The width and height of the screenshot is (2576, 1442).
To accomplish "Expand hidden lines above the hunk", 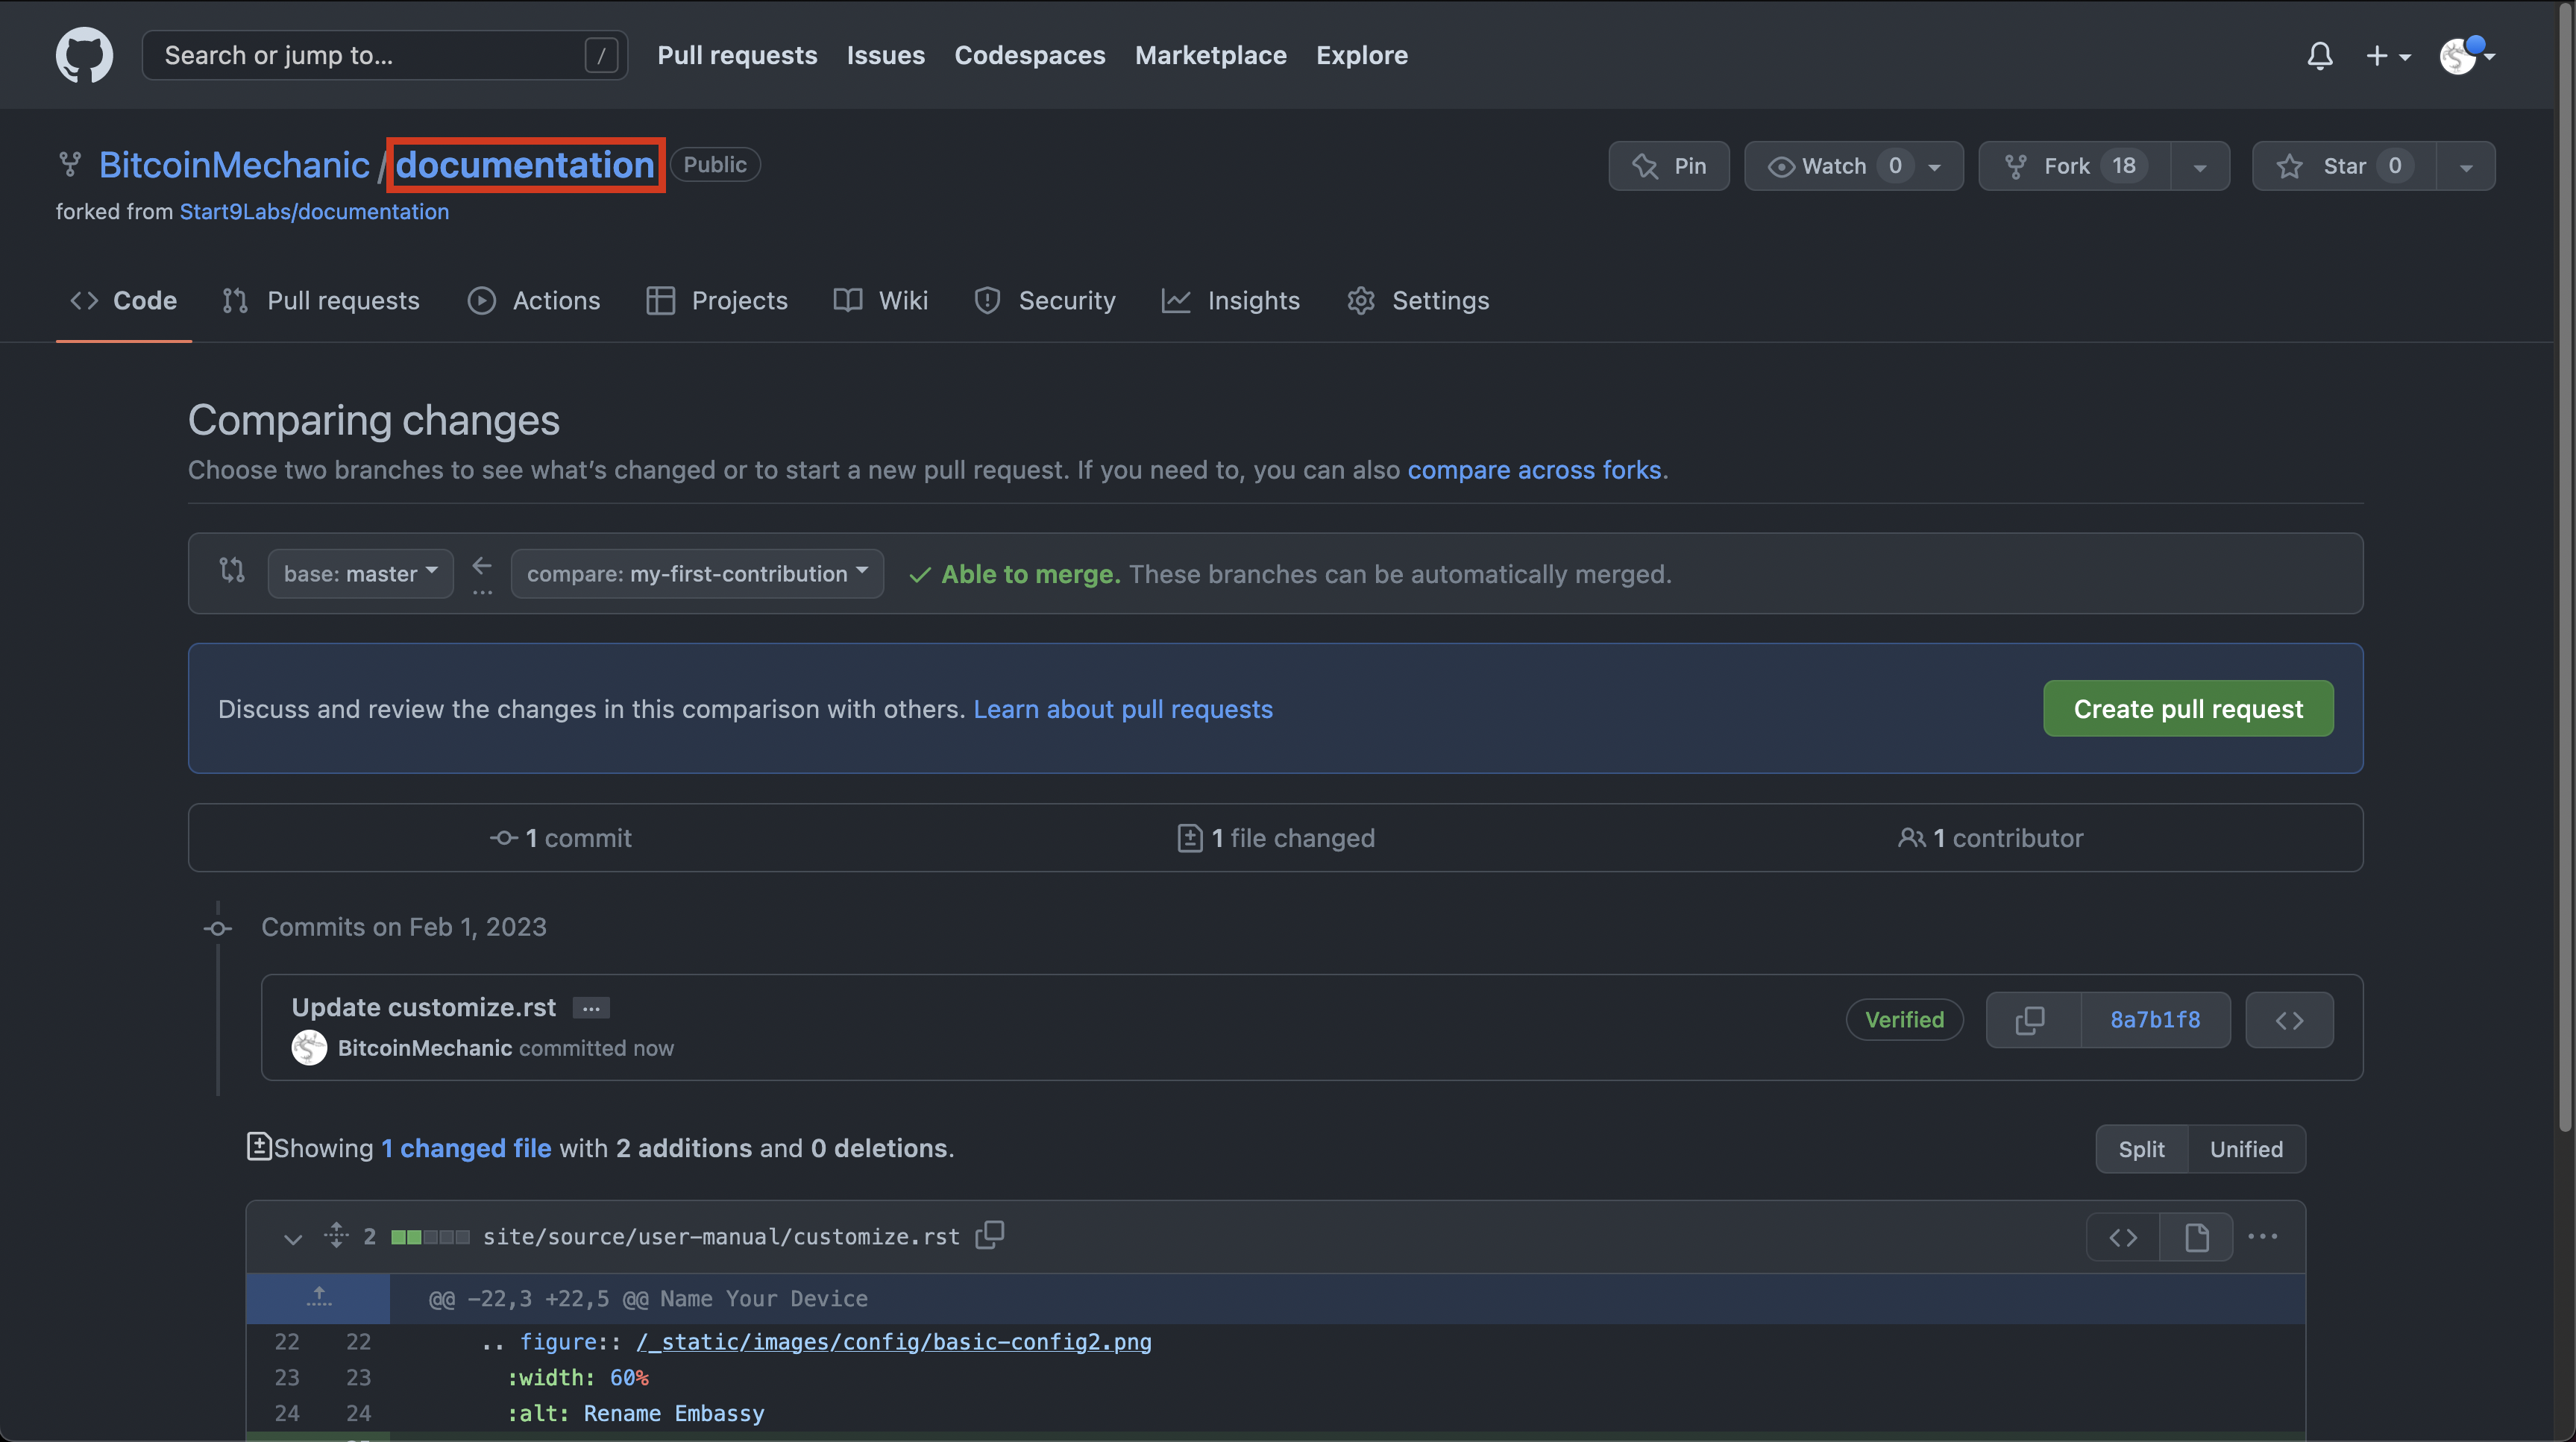I will pyautogui.click(x=318, y=1298).
